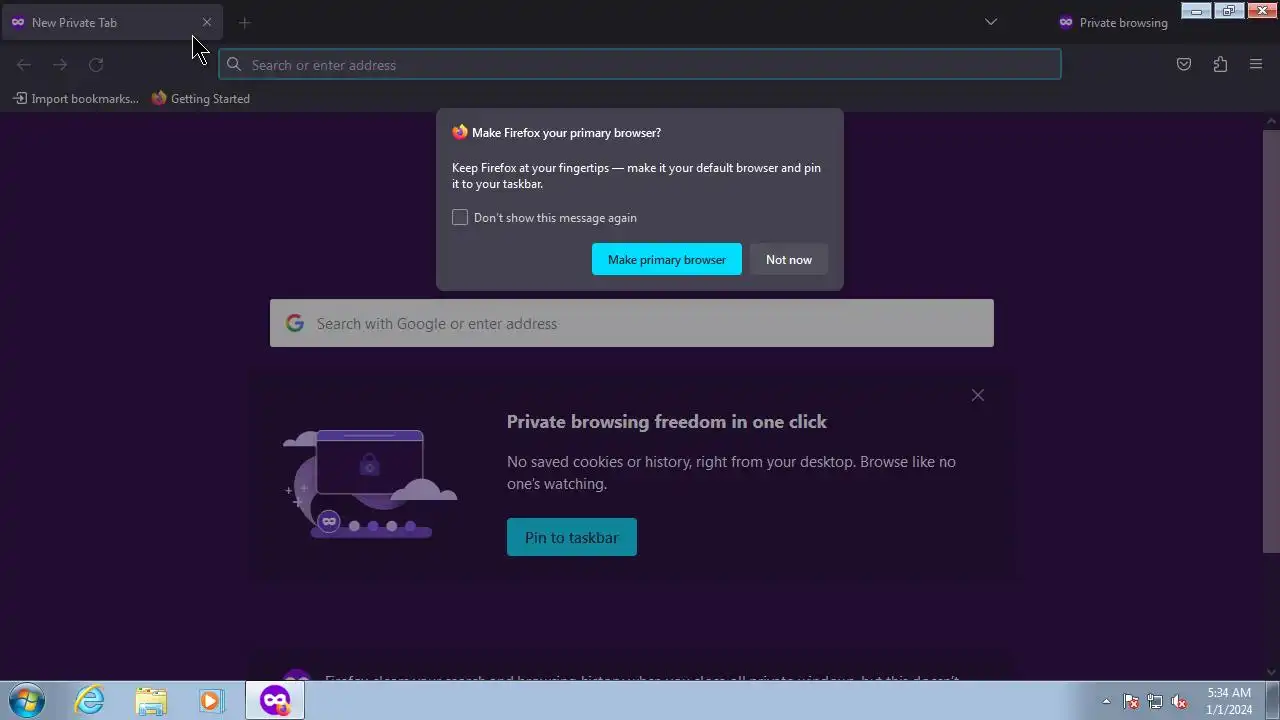Click the Firefox logo in the prompt
The width and height of the screenshot is (1280, 720).
pos(460,132)
